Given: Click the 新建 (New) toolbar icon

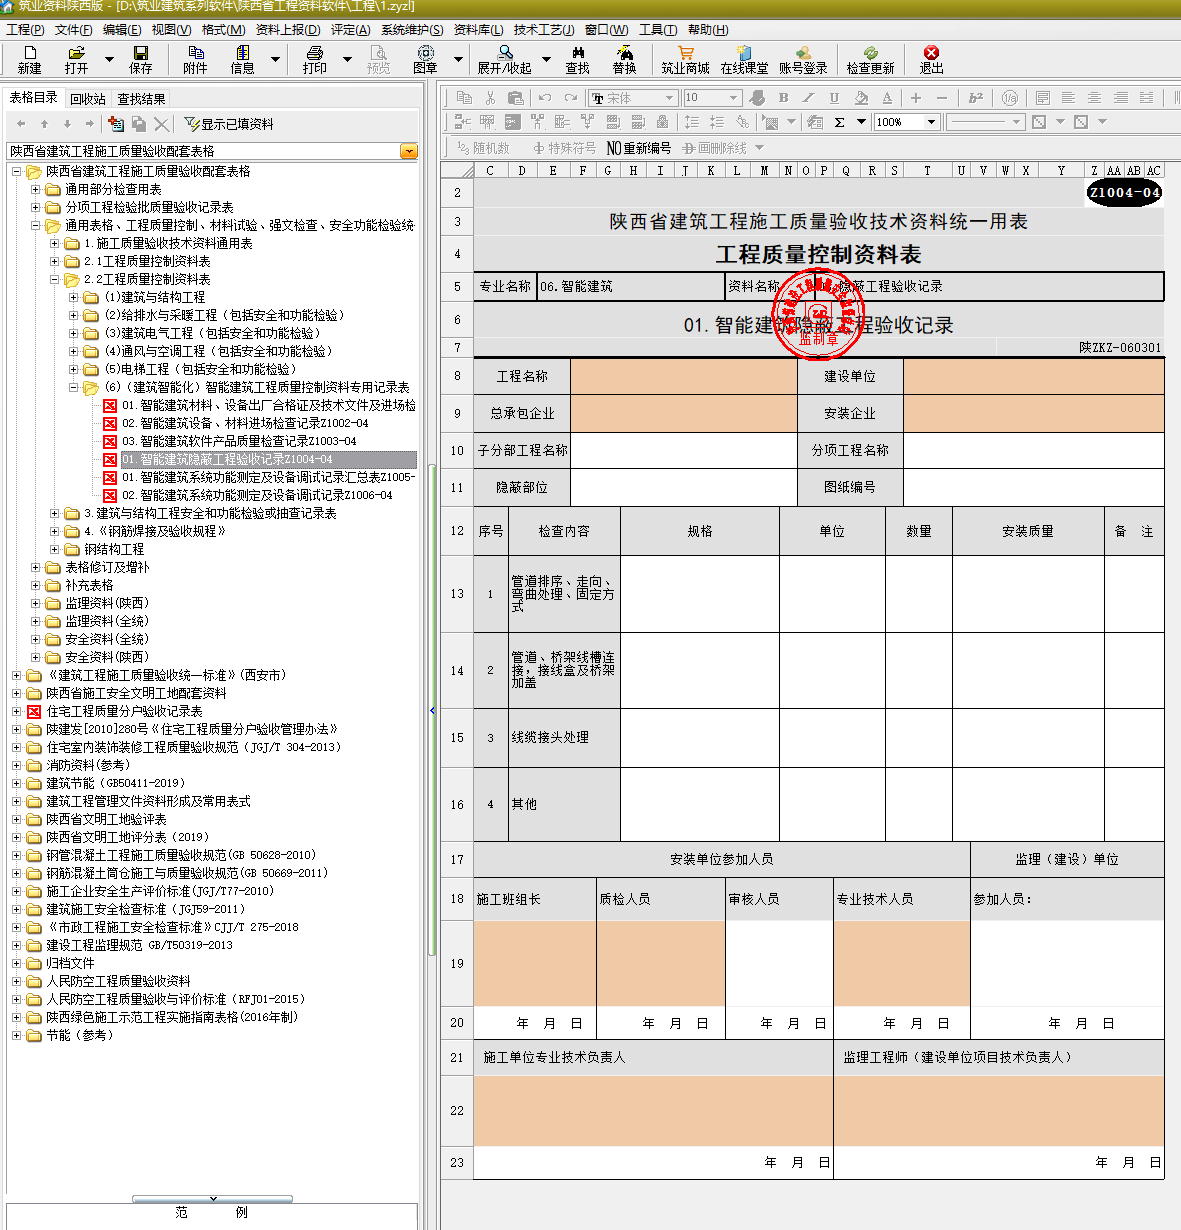Looking at the screenshot, I should pyautogui.click(x=29, y=59).
